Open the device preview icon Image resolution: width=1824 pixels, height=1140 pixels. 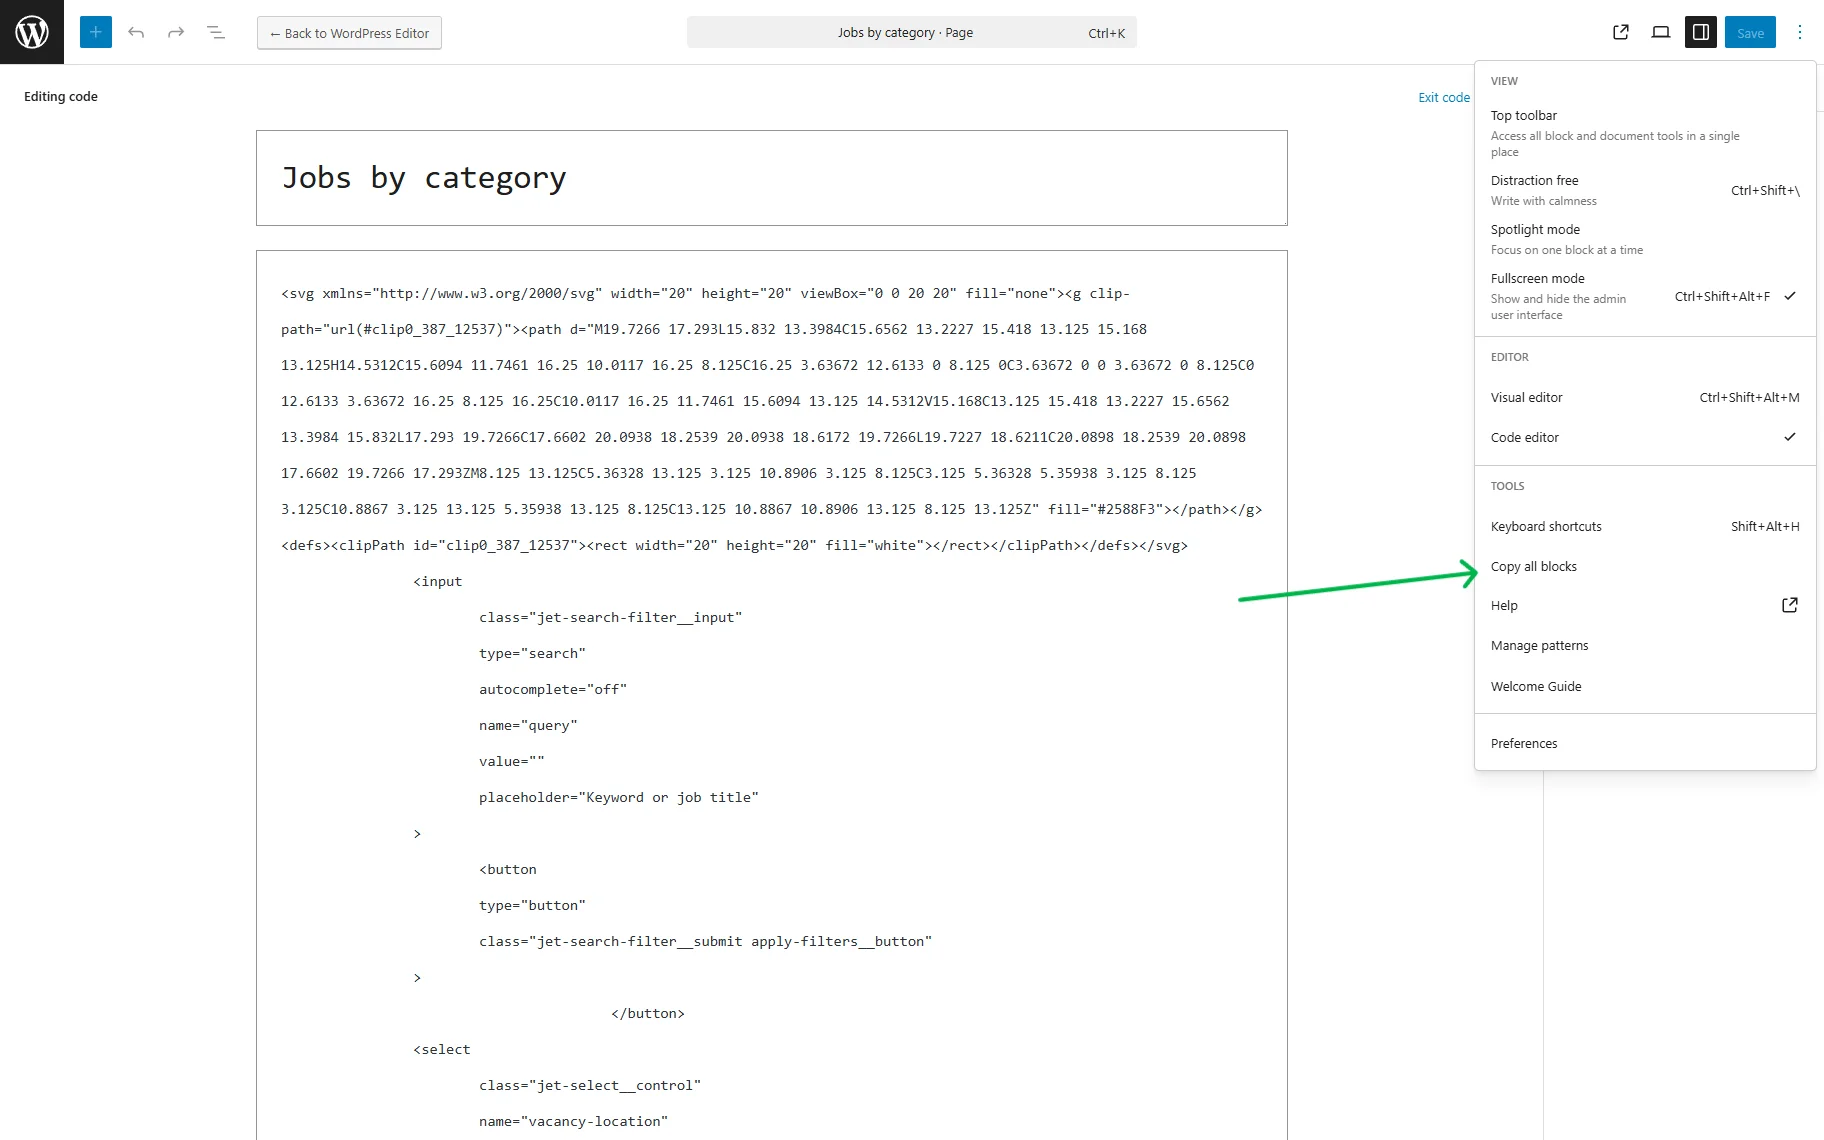[x=1661, y=32]
